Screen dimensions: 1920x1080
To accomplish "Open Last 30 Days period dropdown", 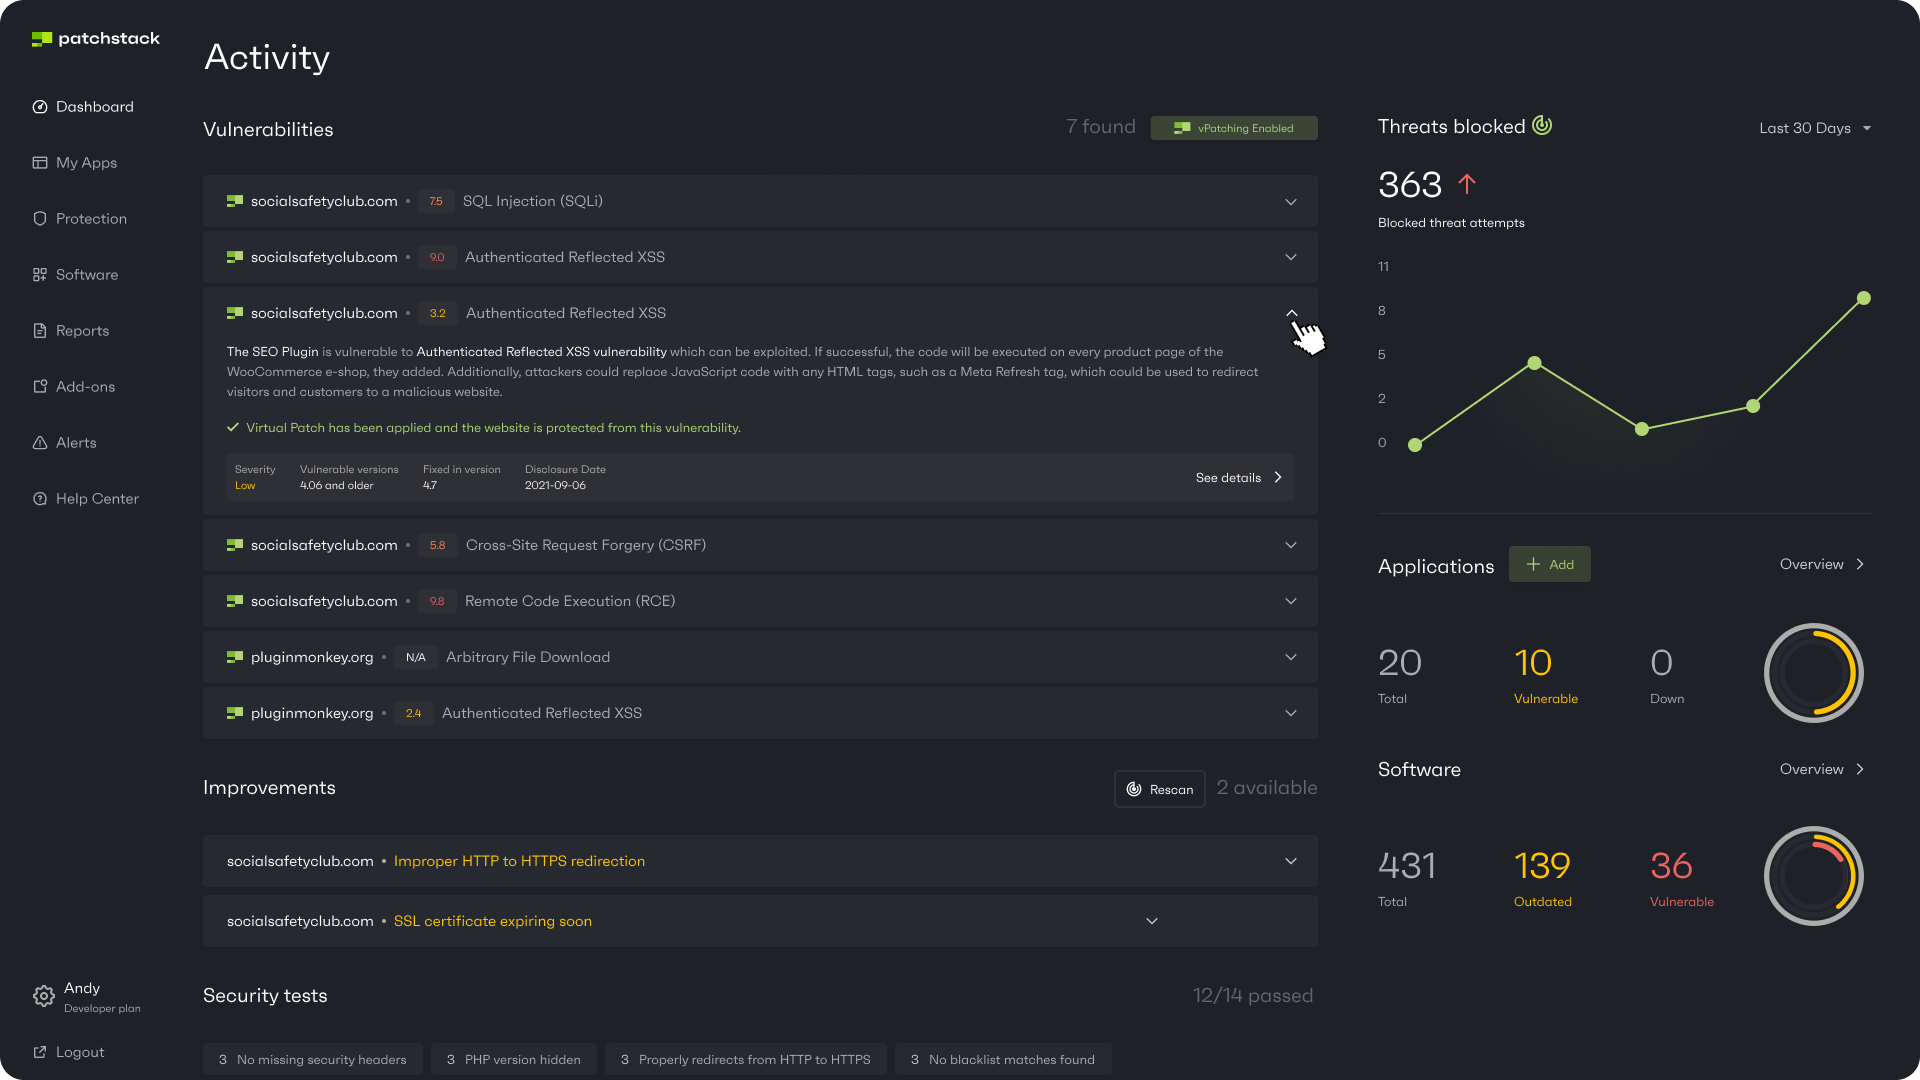I will [1815, 128].
